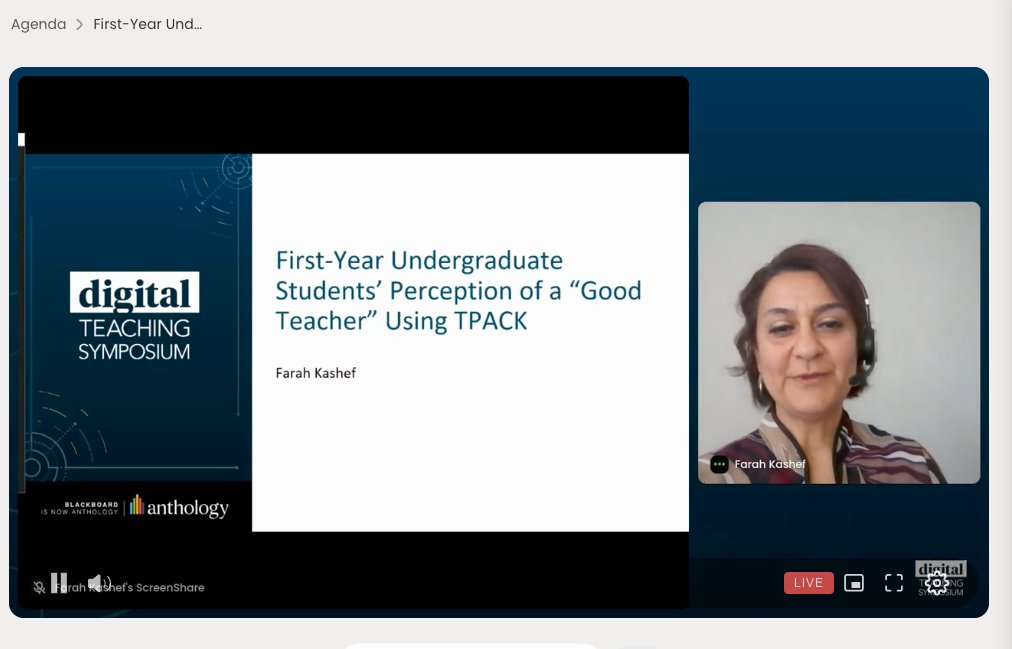The image size is (1012, 649).
Task: Click the red LIVE badge
Action: (x=809, y=583)
